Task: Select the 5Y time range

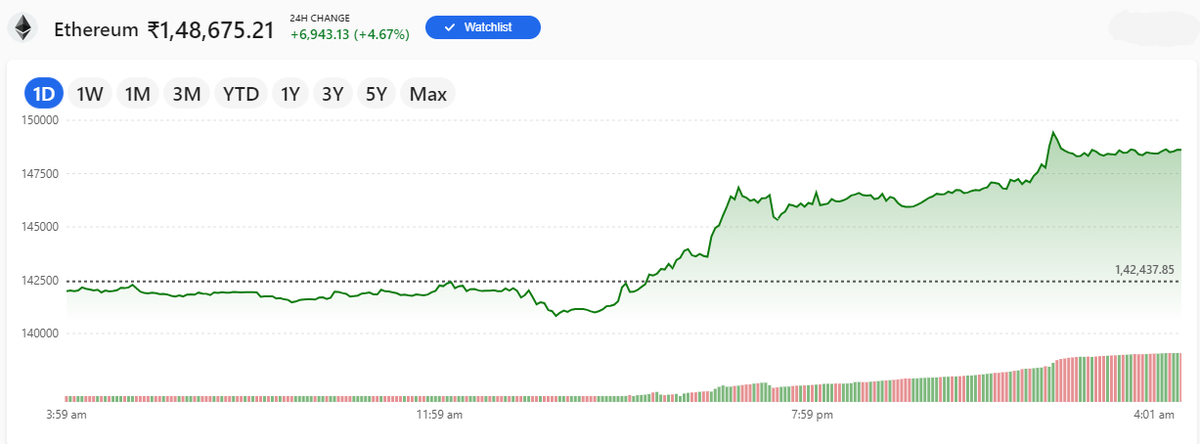Action: (x=376, y=94)
